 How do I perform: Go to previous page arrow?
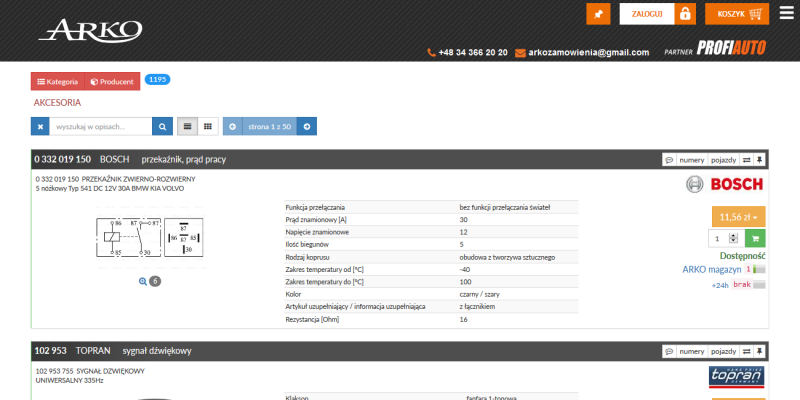[232, 127]
